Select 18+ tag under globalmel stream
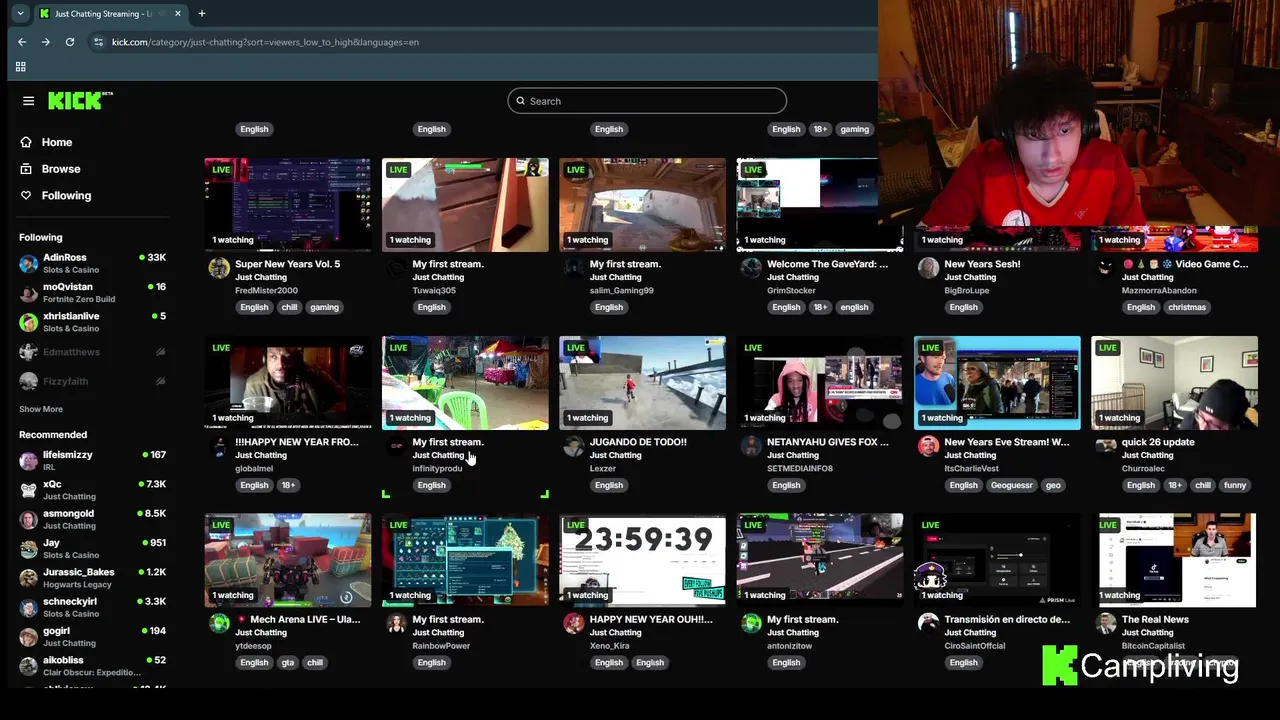Image resolution: width=1280 pixels, height=720 pixels. (x=288, y=485)
